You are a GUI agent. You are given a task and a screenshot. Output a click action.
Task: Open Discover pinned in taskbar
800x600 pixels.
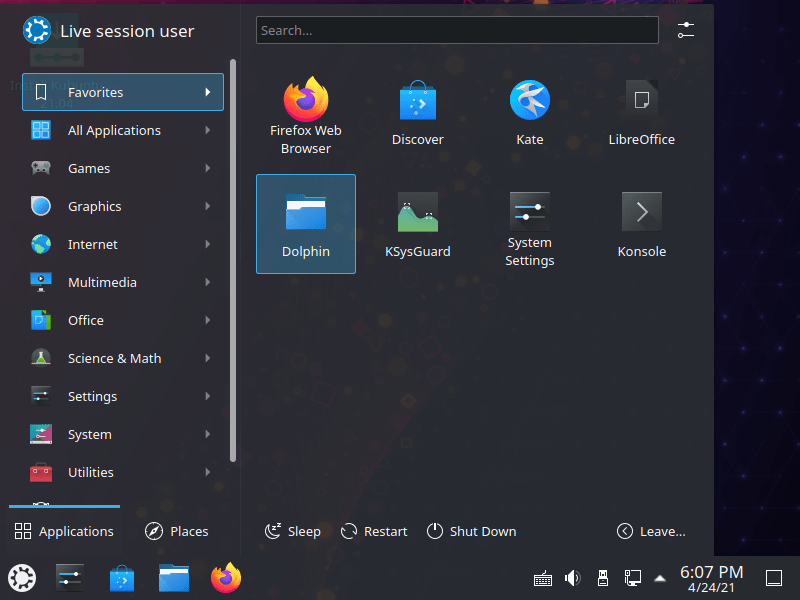point(122,578)
